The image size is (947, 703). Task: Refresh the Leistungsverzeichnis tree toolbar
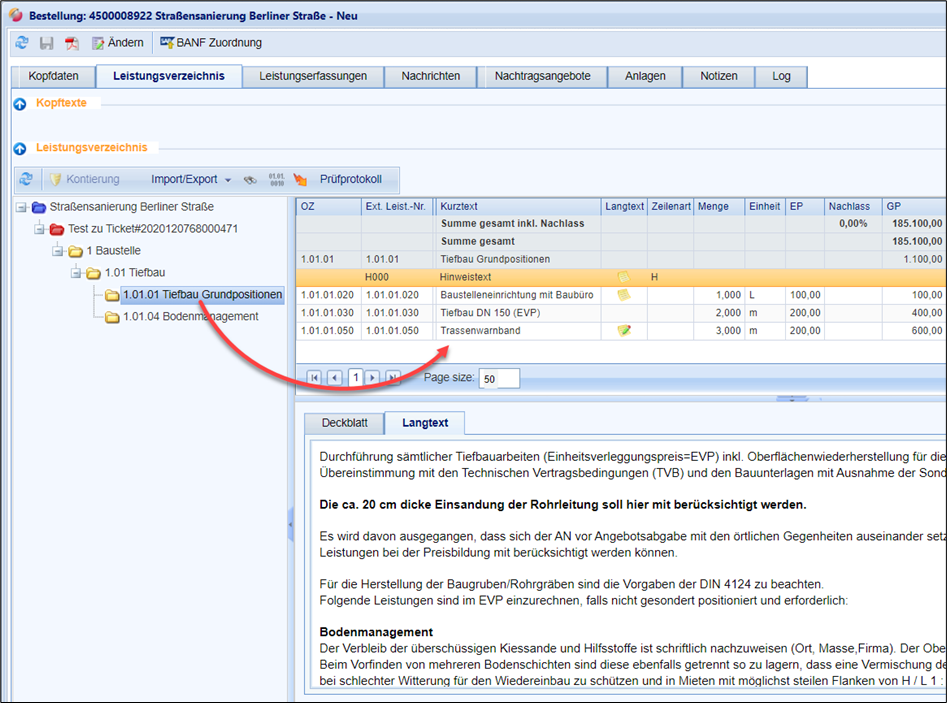click(27, 180)
